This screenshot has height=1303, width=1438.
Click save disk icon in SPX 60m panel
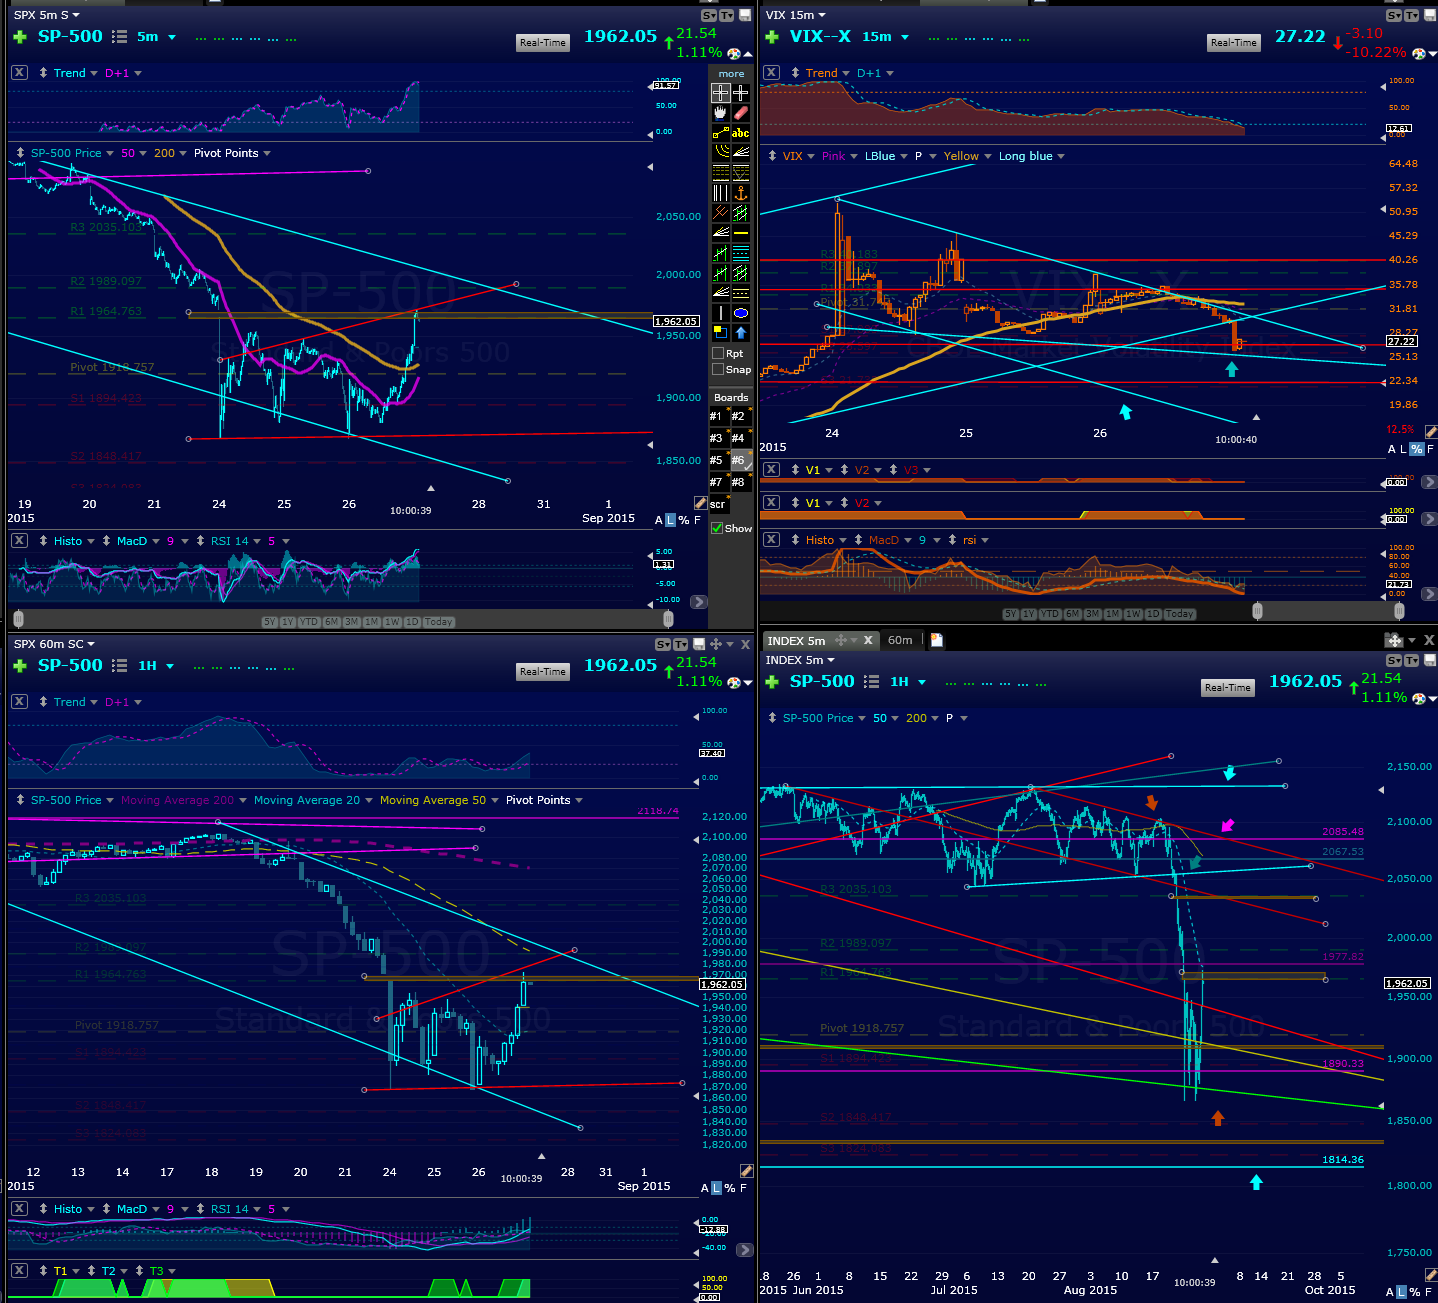tap(700, 645)
